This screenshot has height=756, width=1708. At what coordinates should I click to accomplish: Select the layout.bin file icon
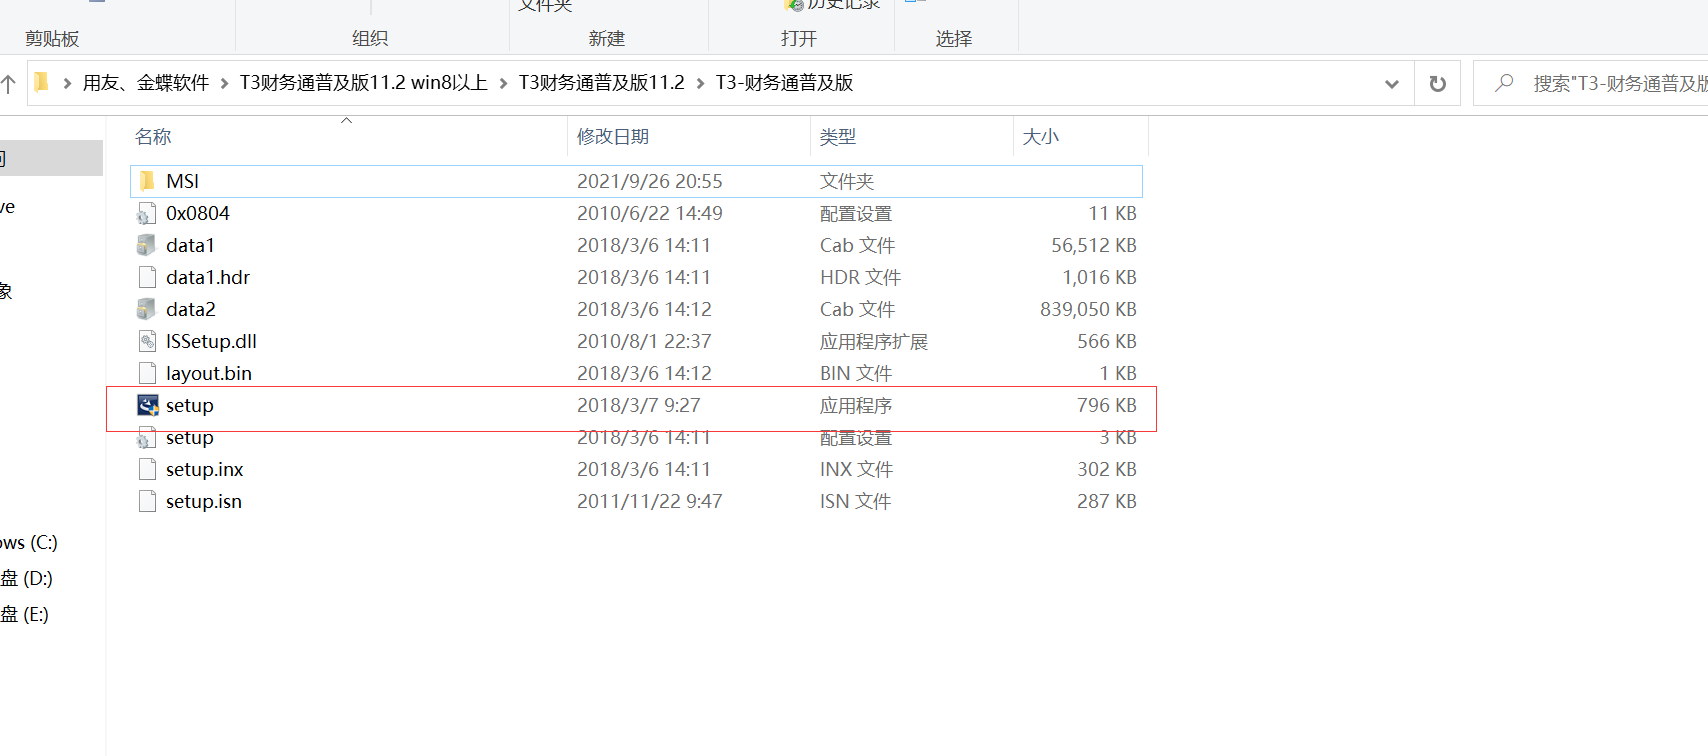(147, 373)
